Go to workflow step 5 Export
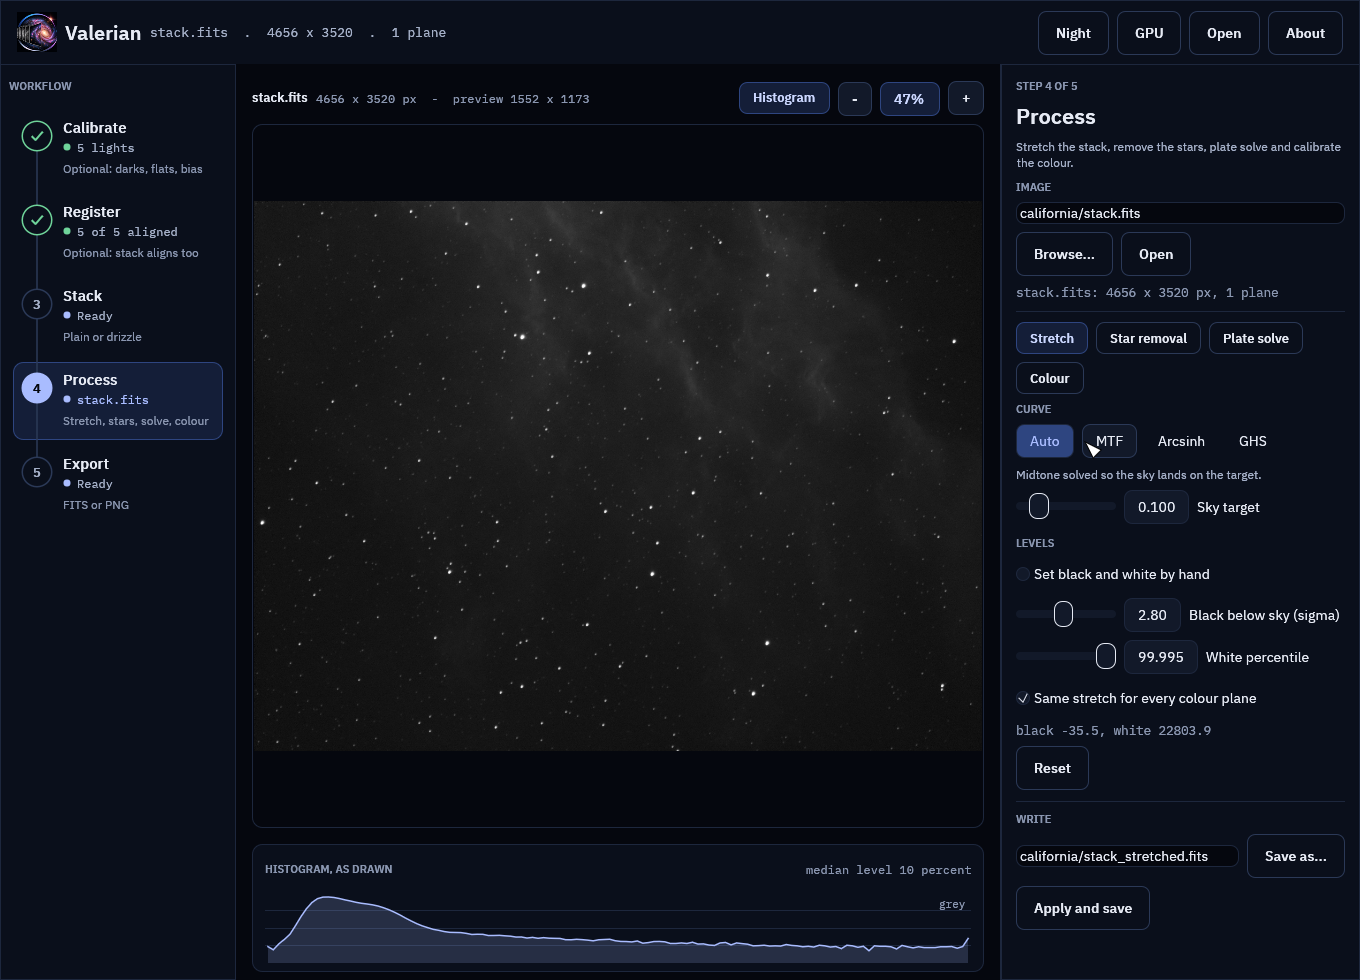This screenshot has height=980, width=1360. tap(118, 484)
